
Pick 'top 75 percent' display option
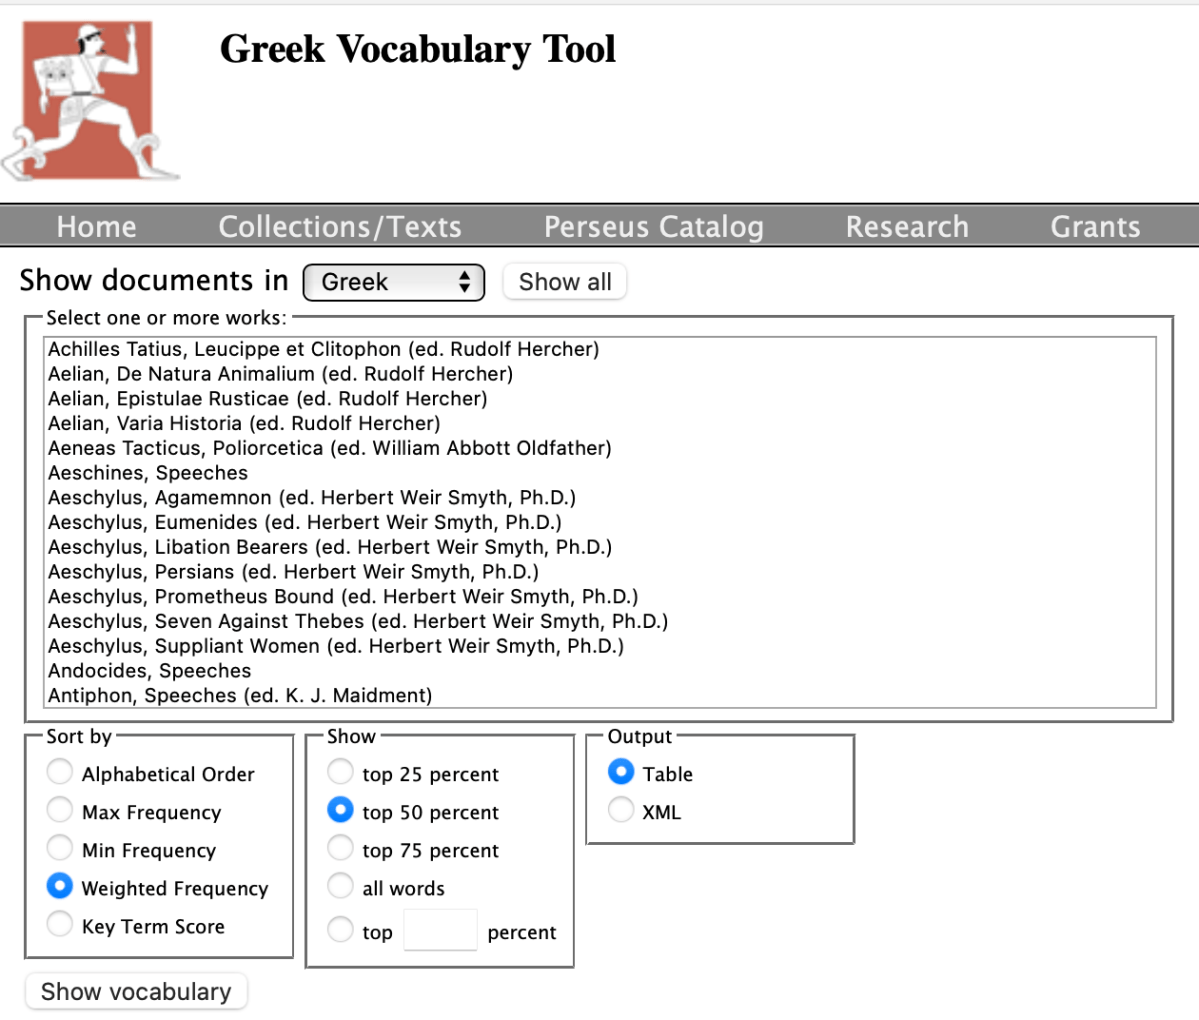(340, 848)
